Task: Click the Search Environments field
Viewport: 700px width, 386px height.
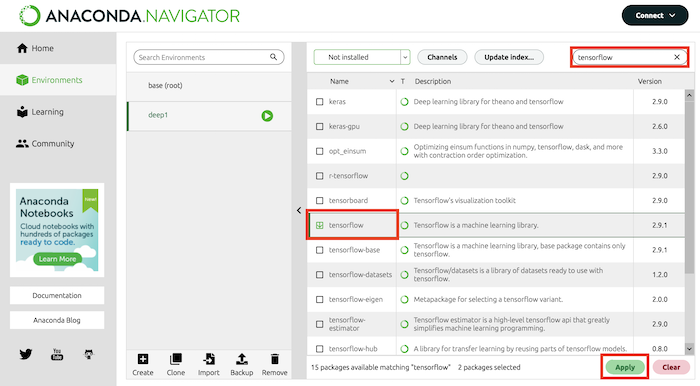Action: pos(208,57)
